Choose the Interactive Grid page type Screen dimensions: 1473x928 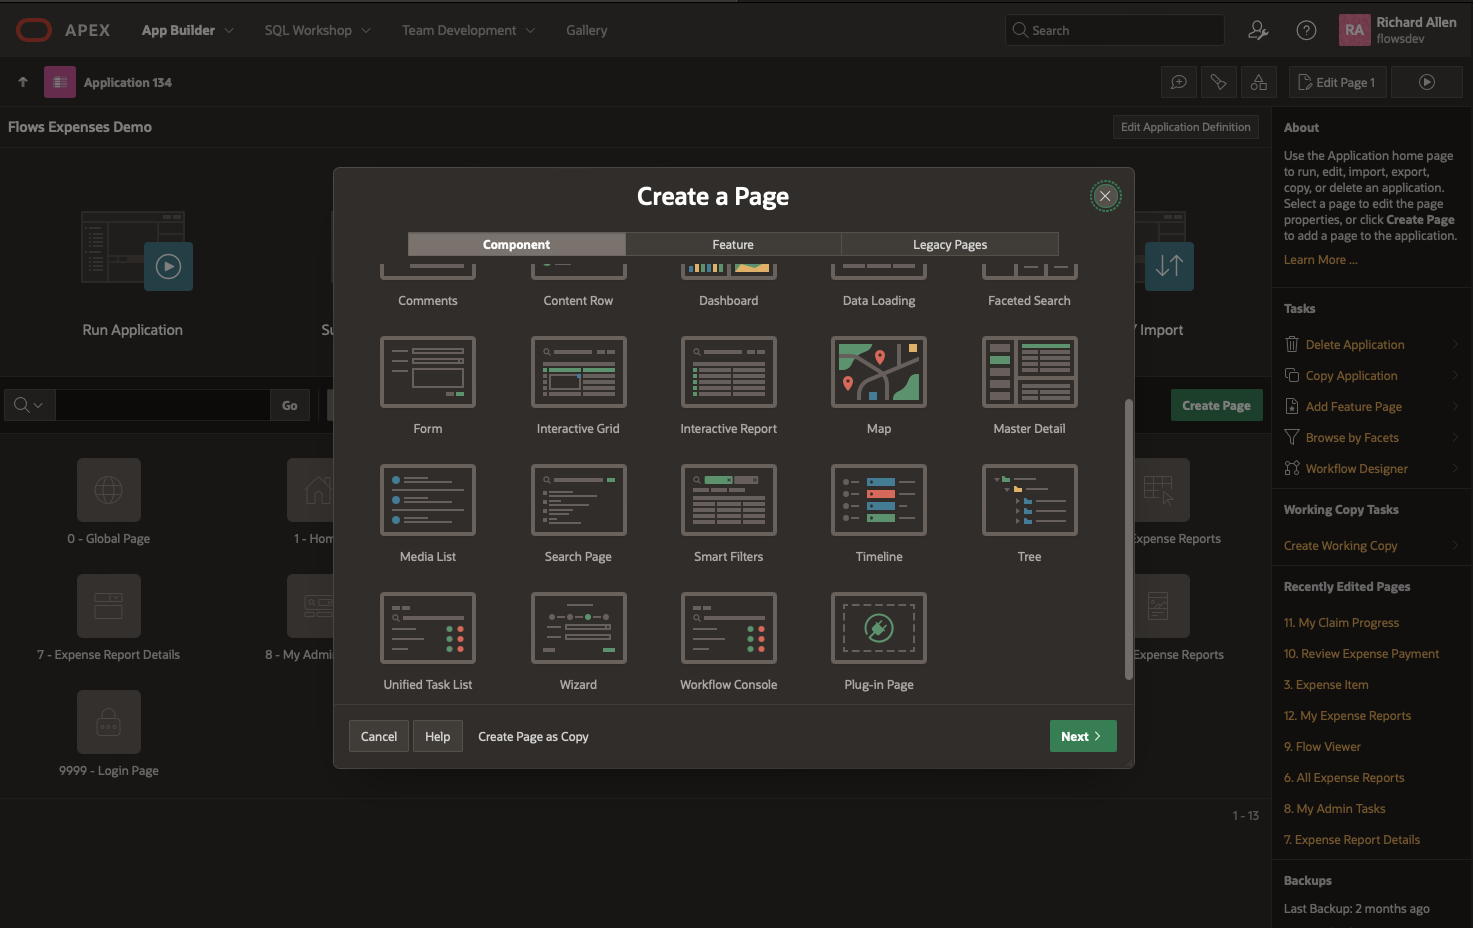578,372
